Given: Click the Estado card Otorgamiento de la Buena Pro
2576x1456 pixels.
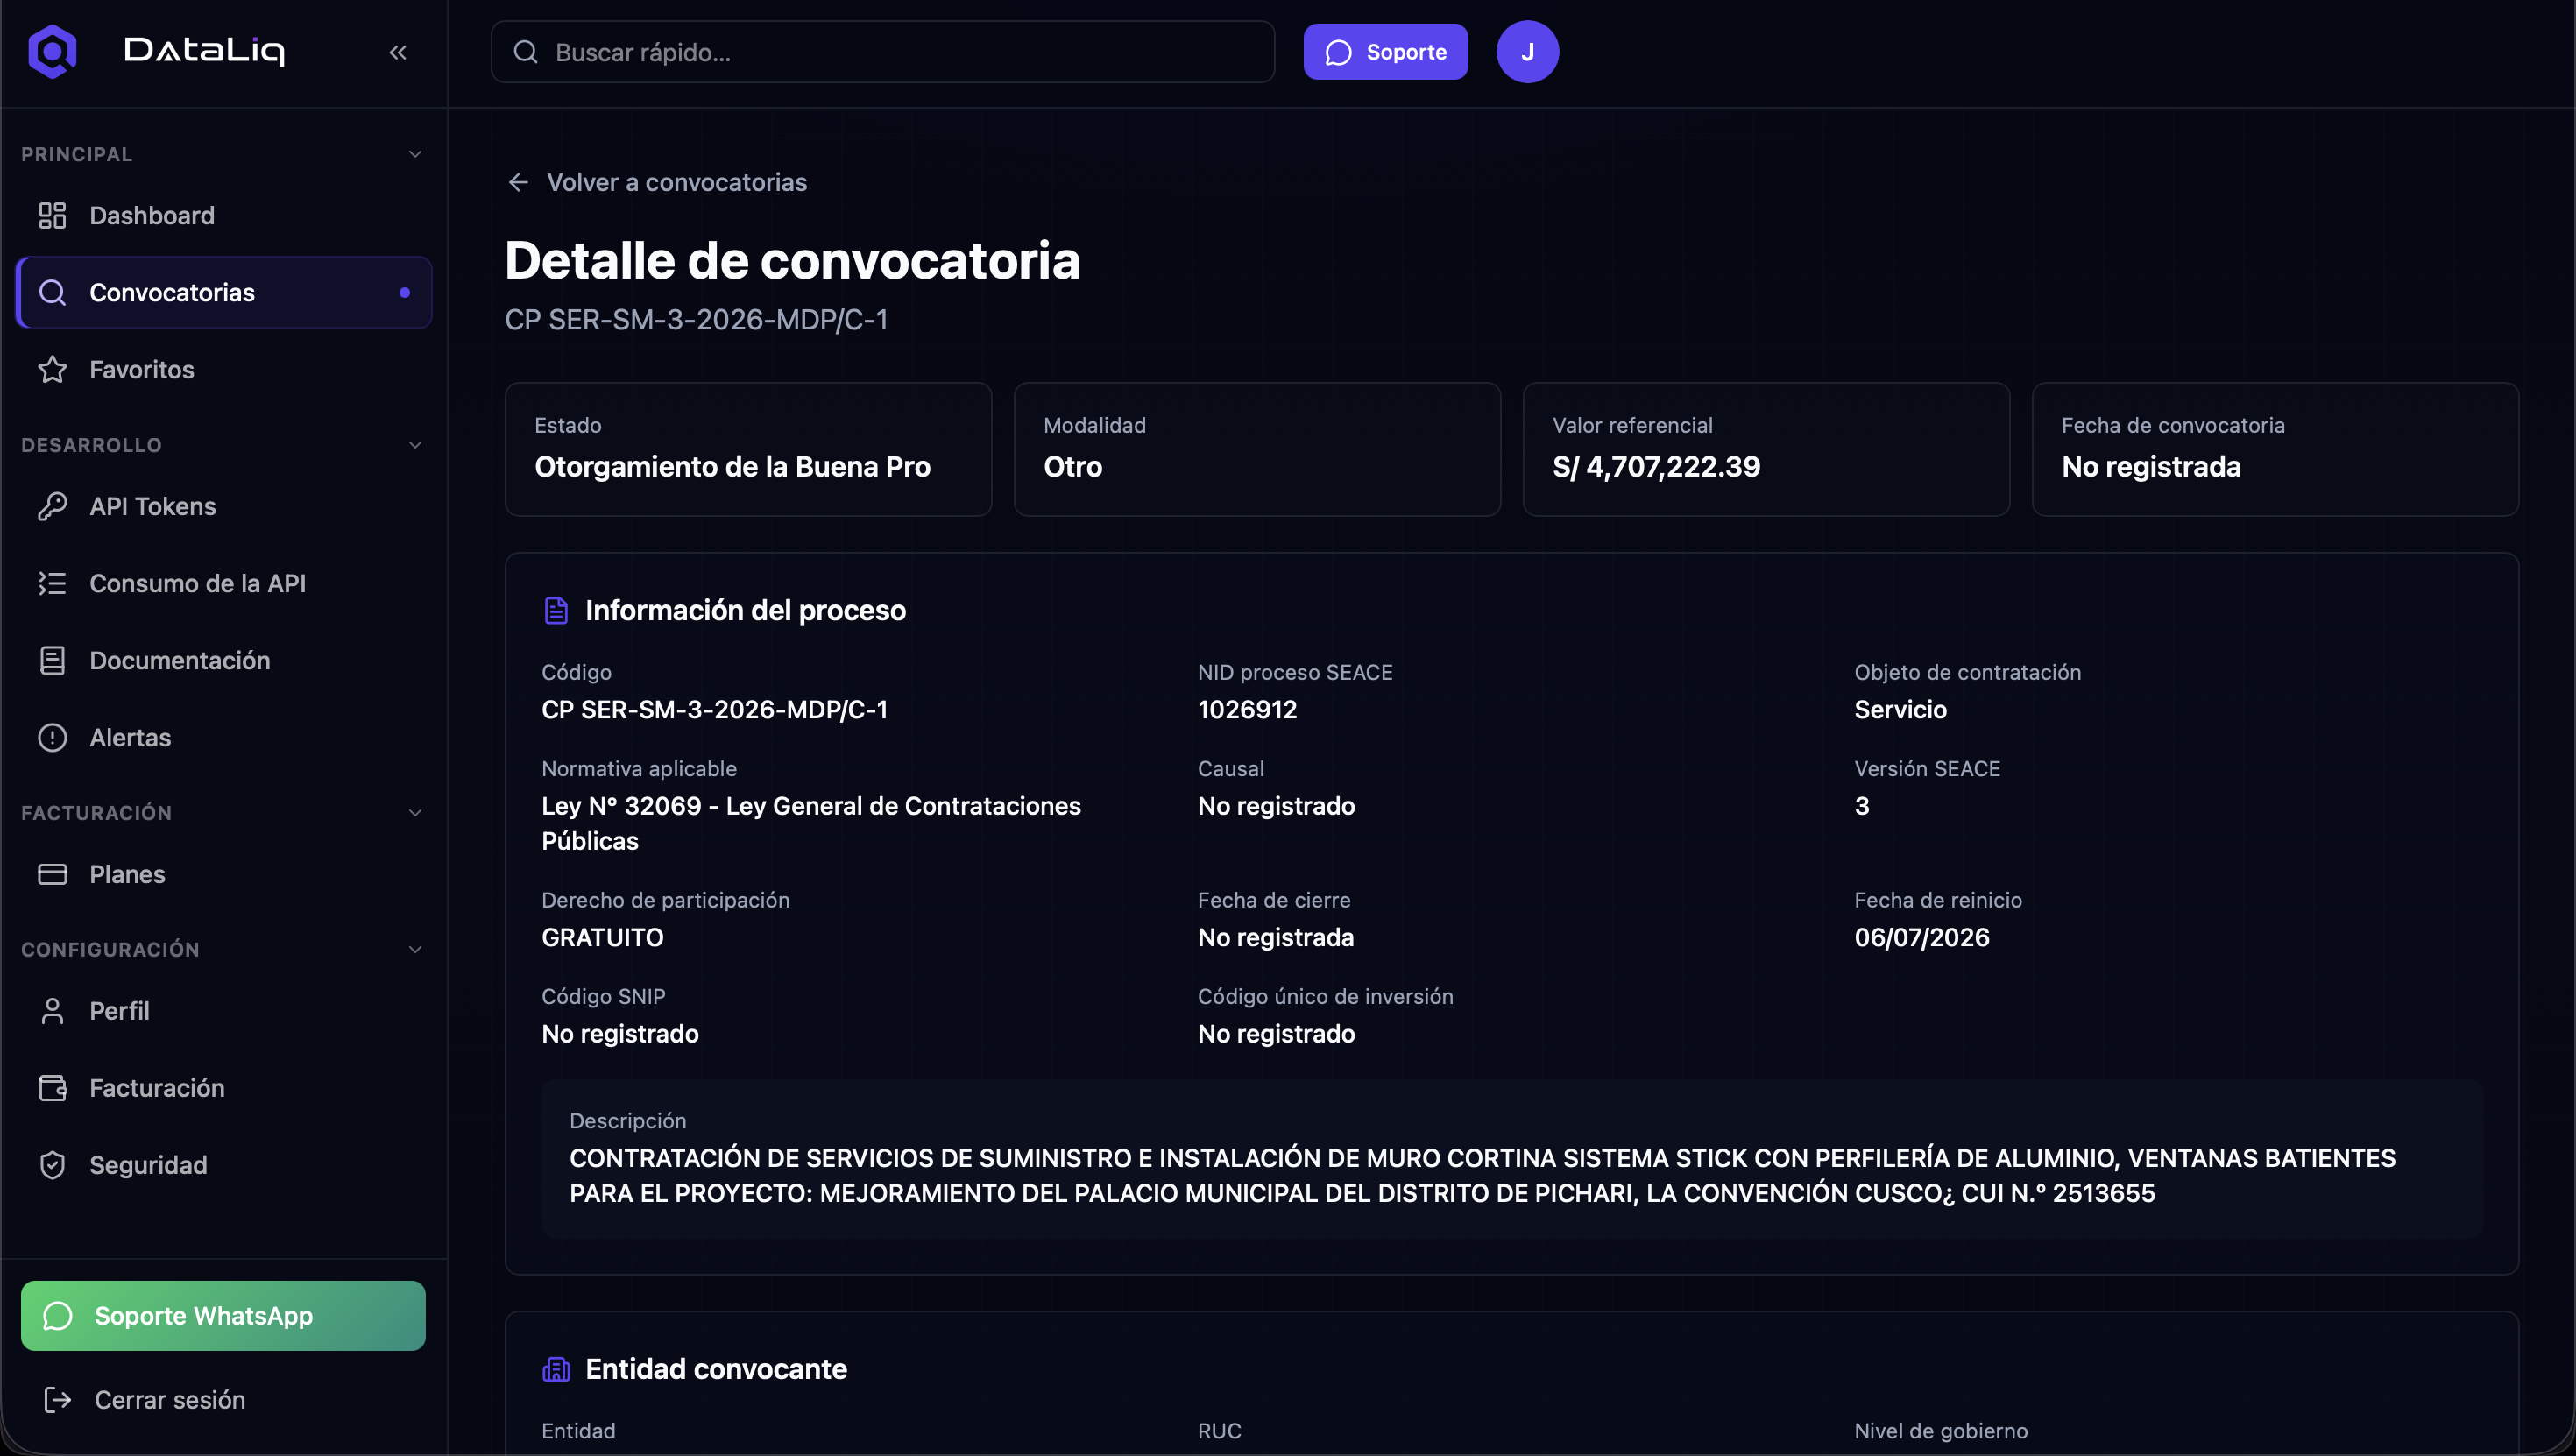Looking at the screenshot, I should pos(748,449).
